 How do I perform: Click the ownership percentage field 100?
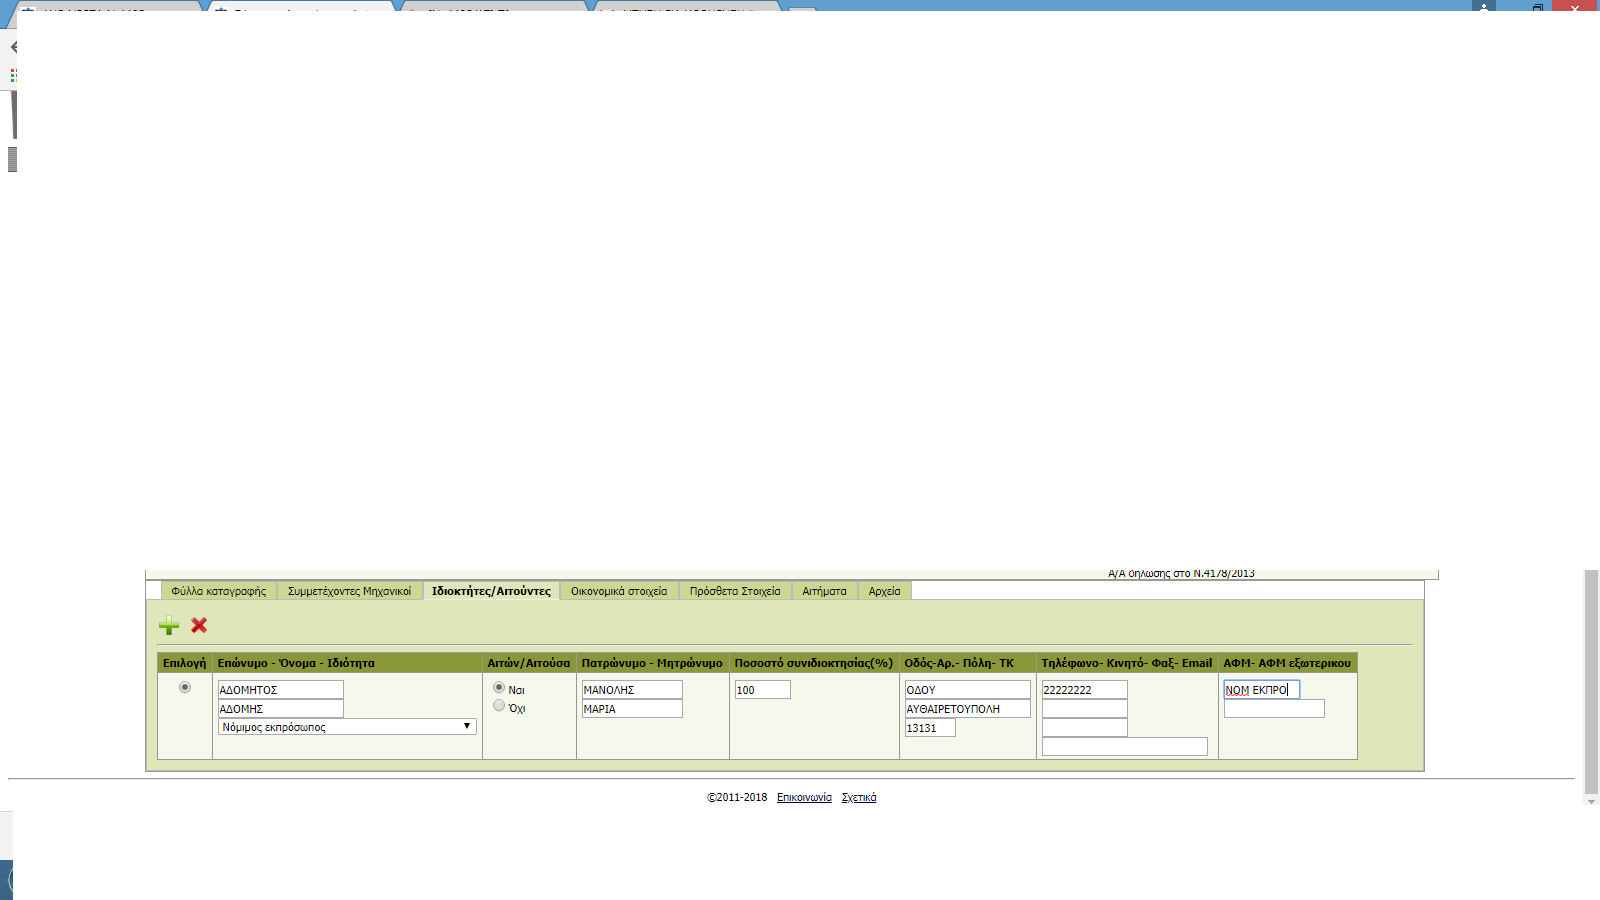tap(763, 690)
